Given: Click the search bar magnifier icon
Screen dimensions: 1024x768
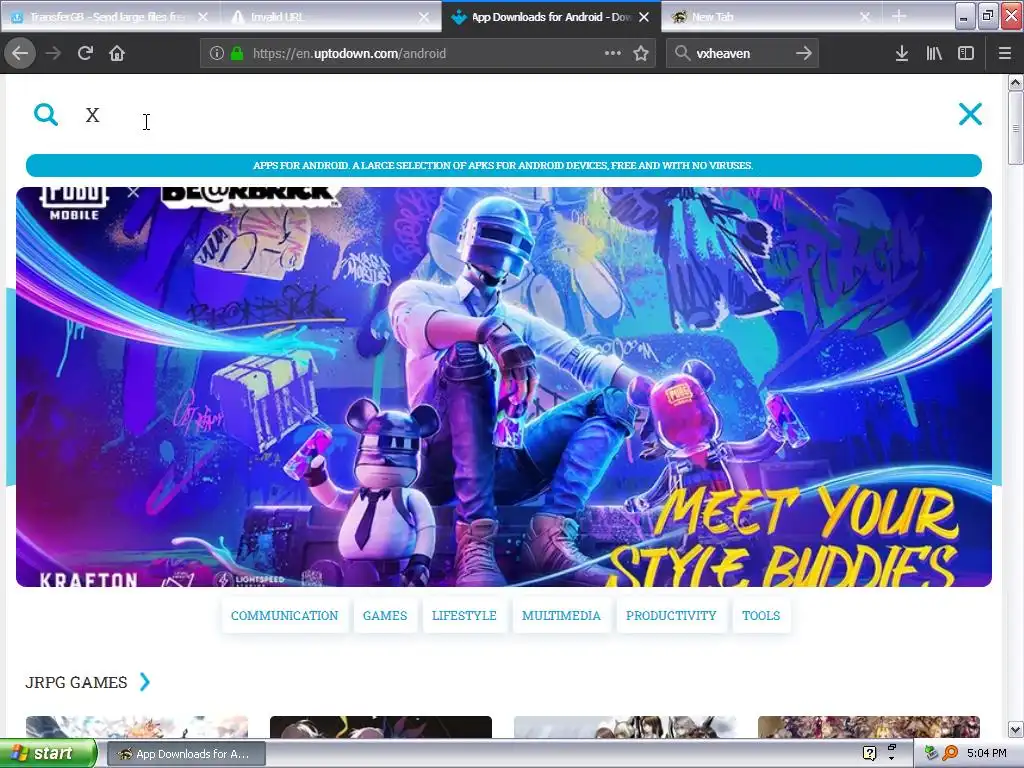Looking at the screenshot, I should (682, 54).
